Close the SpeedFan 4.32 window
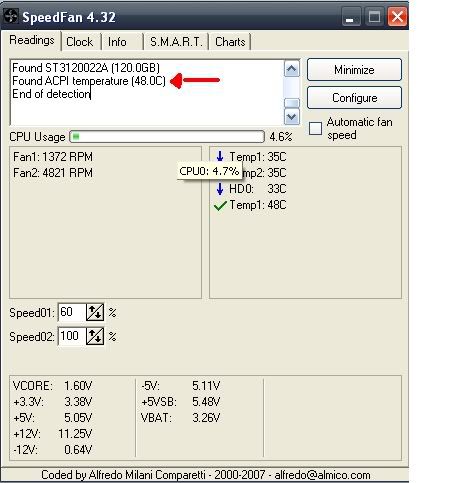The image size is (450, 483). [397, 17]
